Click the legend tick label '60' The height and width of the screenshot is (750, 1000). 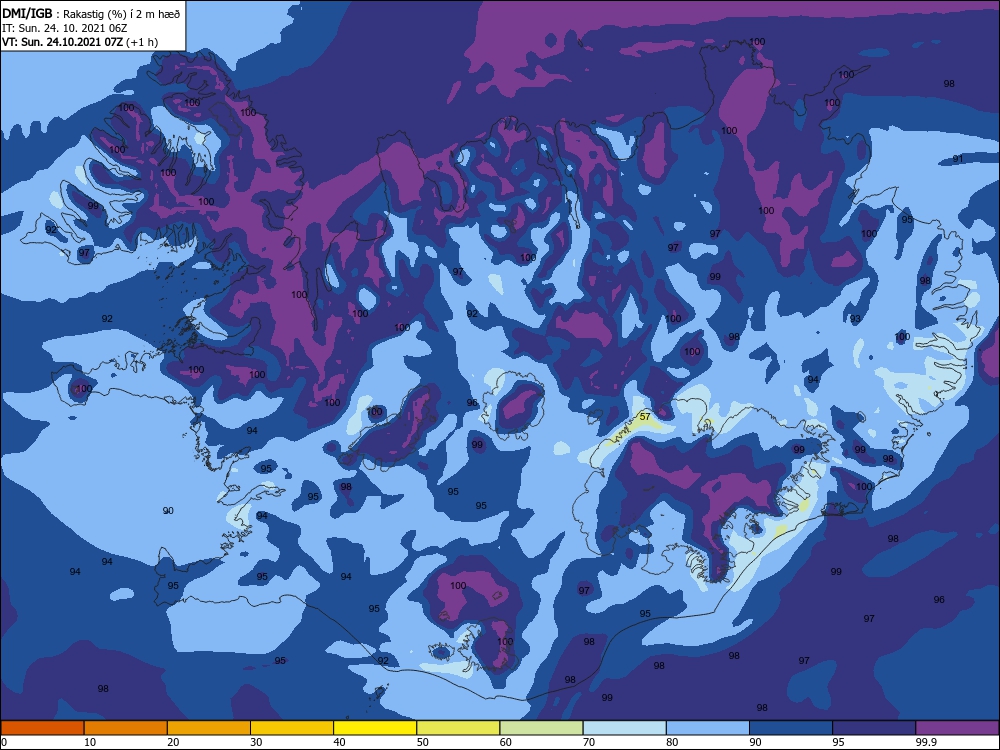(x=506, y=742)
